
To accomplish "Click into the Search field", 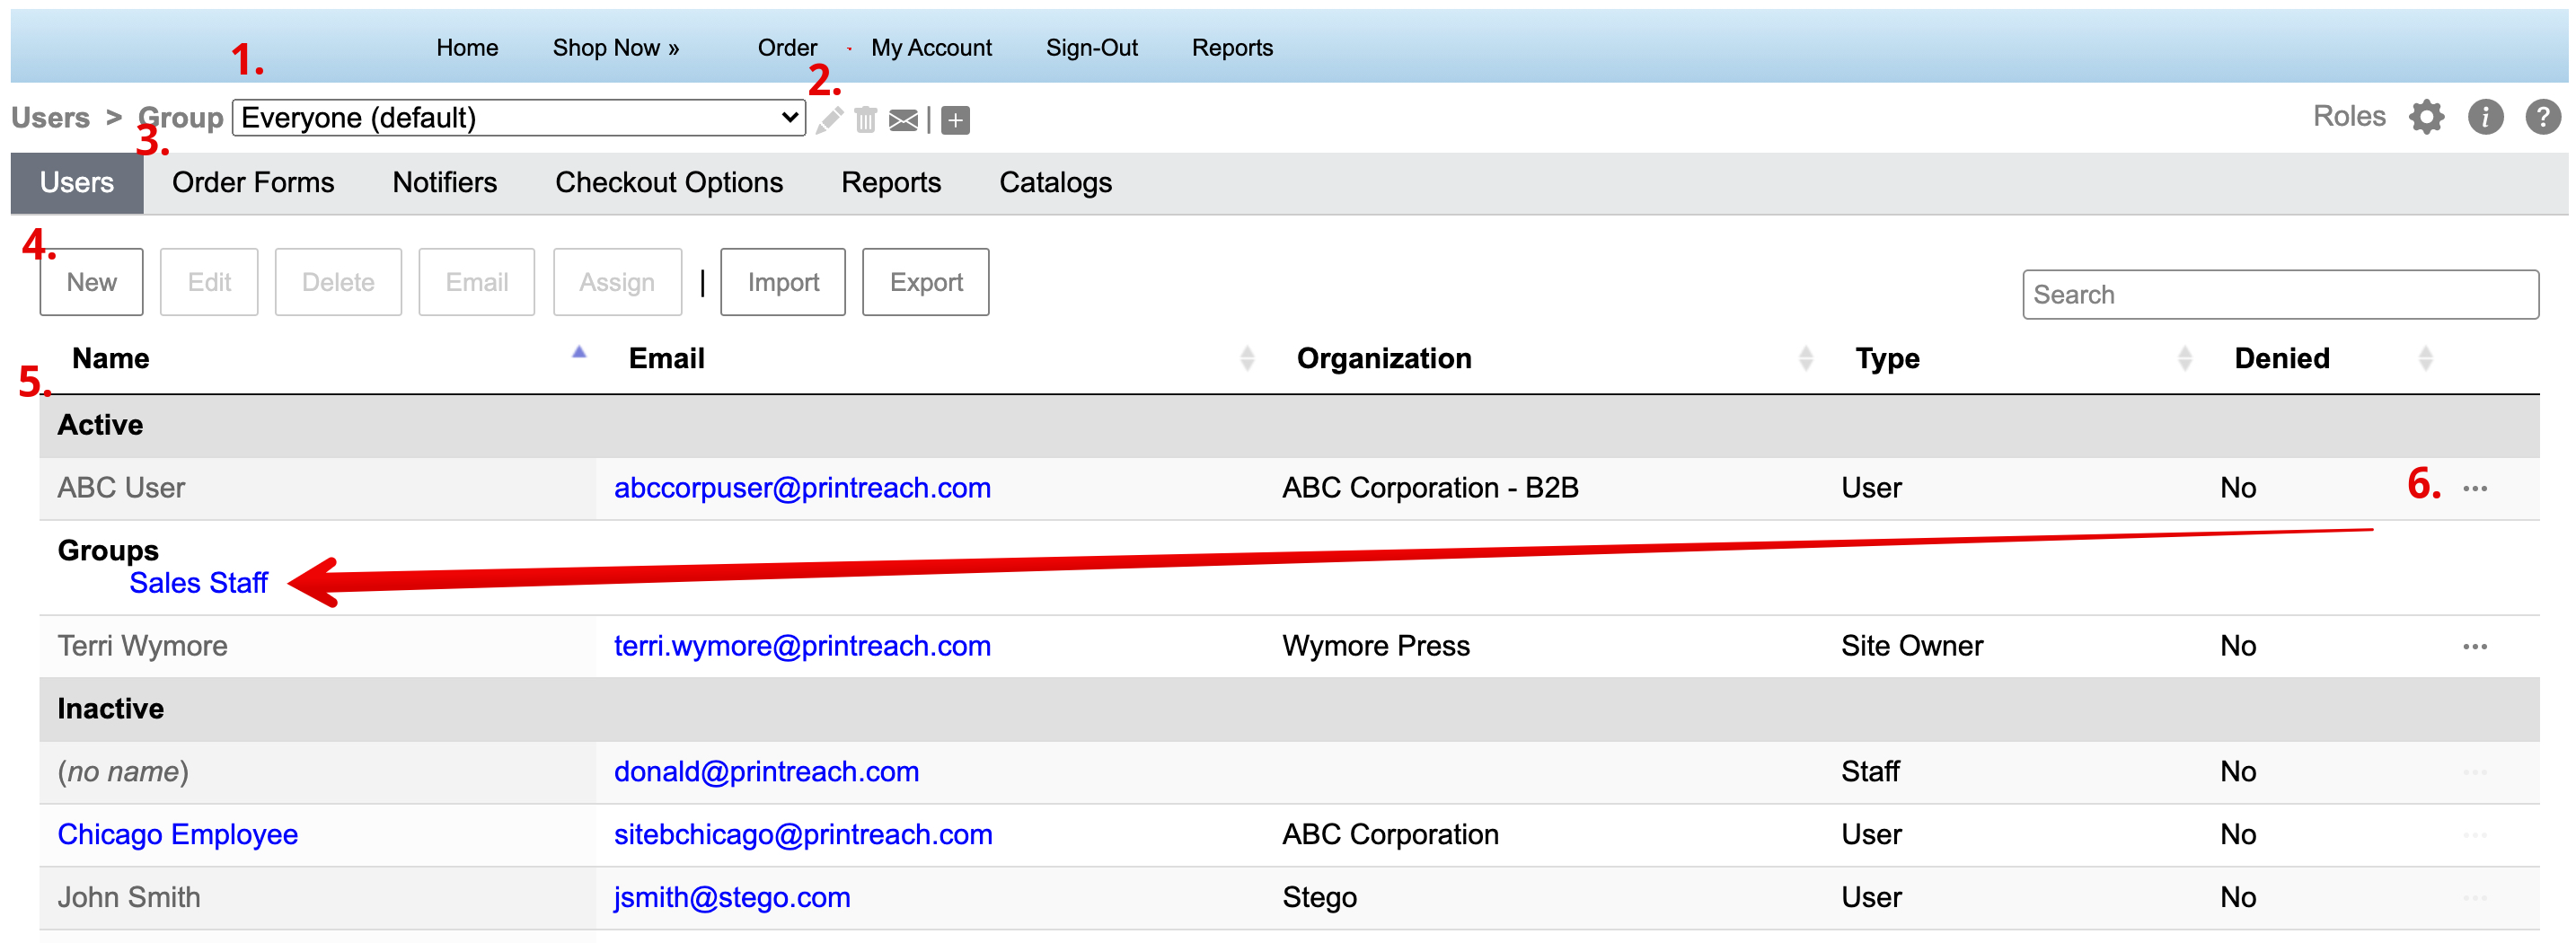I will [x=2280, y=295].
